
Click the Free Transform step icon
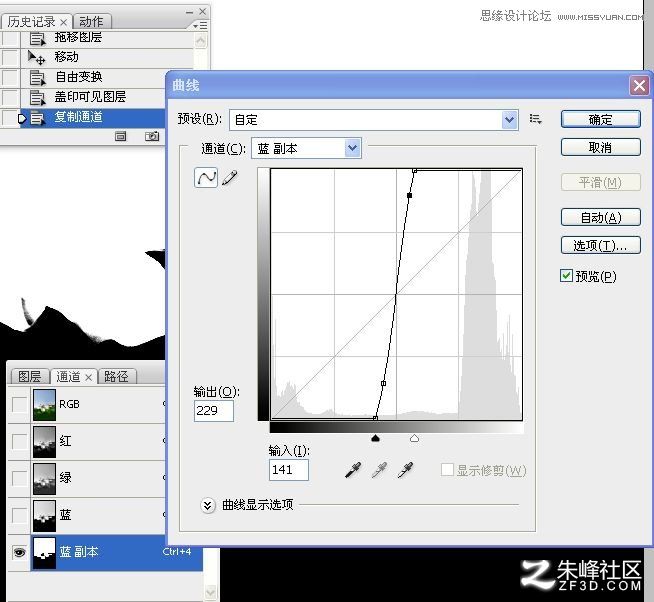click(x=37, y=78)
